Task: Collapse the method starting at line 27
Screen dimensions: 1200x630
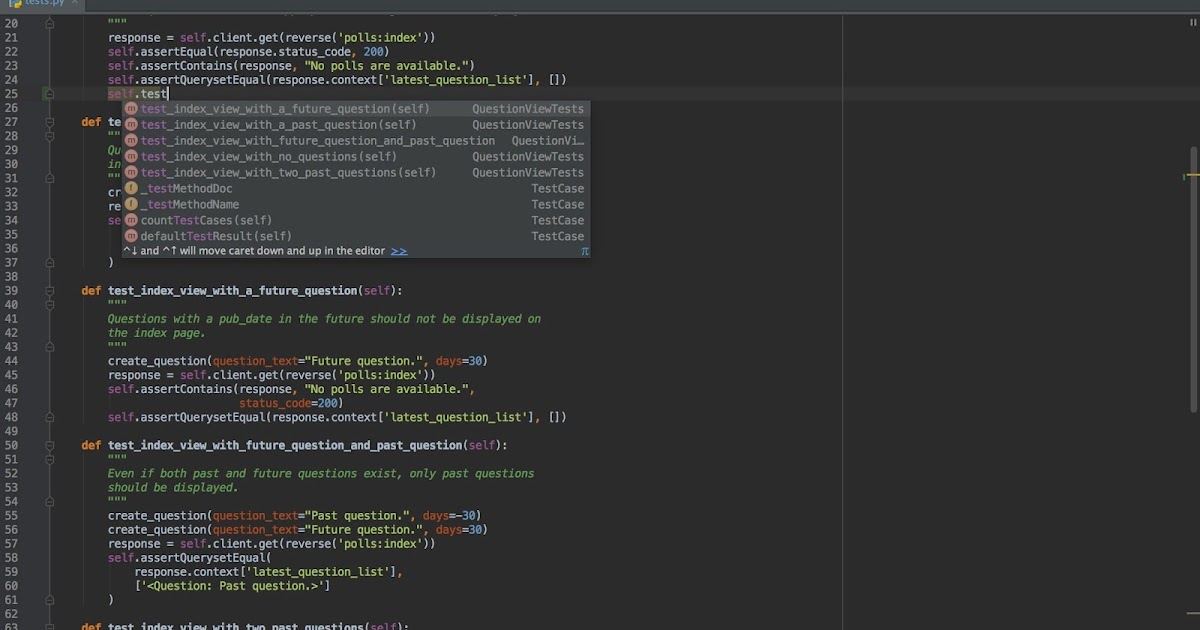Action: (x=48, y=122)
